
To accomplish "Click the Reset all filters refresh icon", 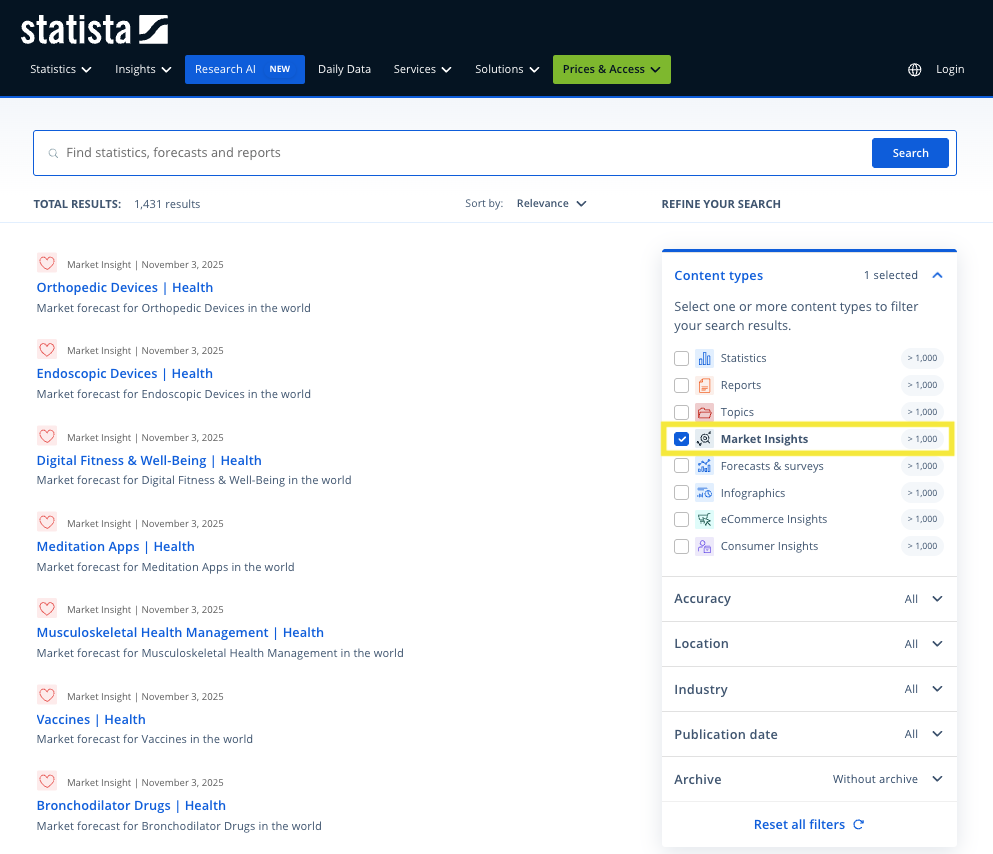I will (858, 825).
